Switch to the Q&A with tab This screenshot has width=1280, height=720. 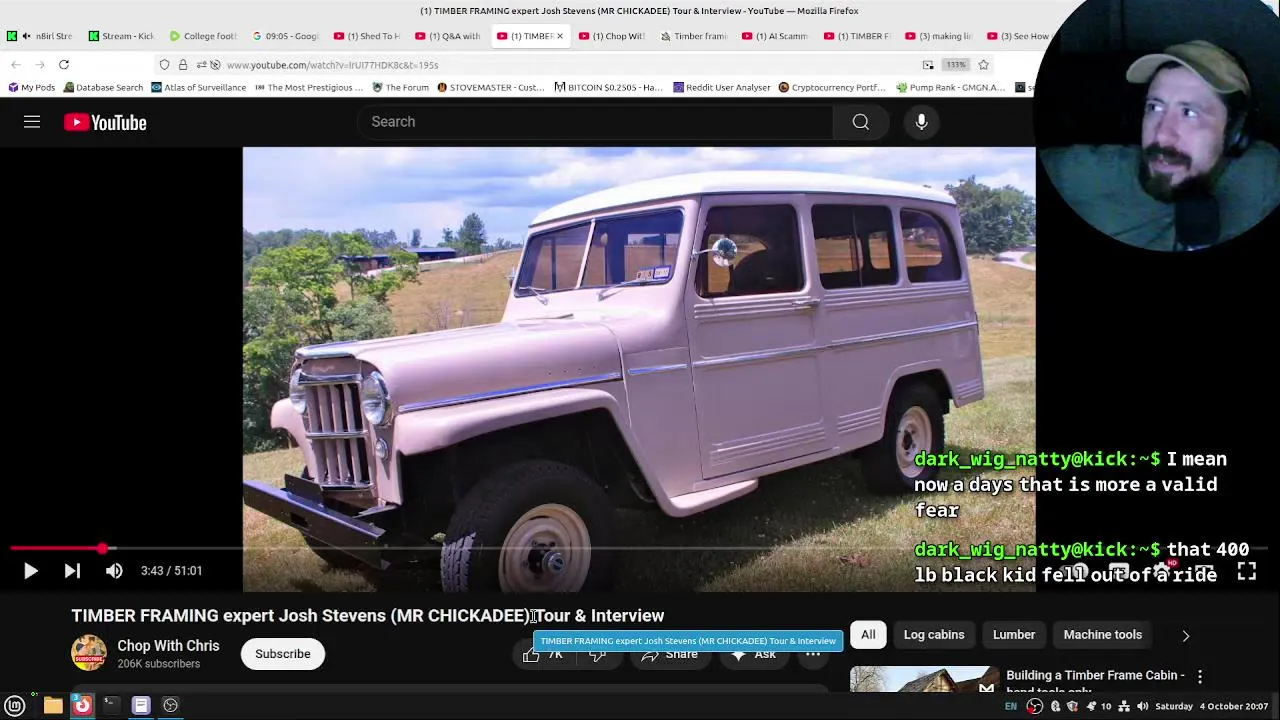click(x=449, y=36)
